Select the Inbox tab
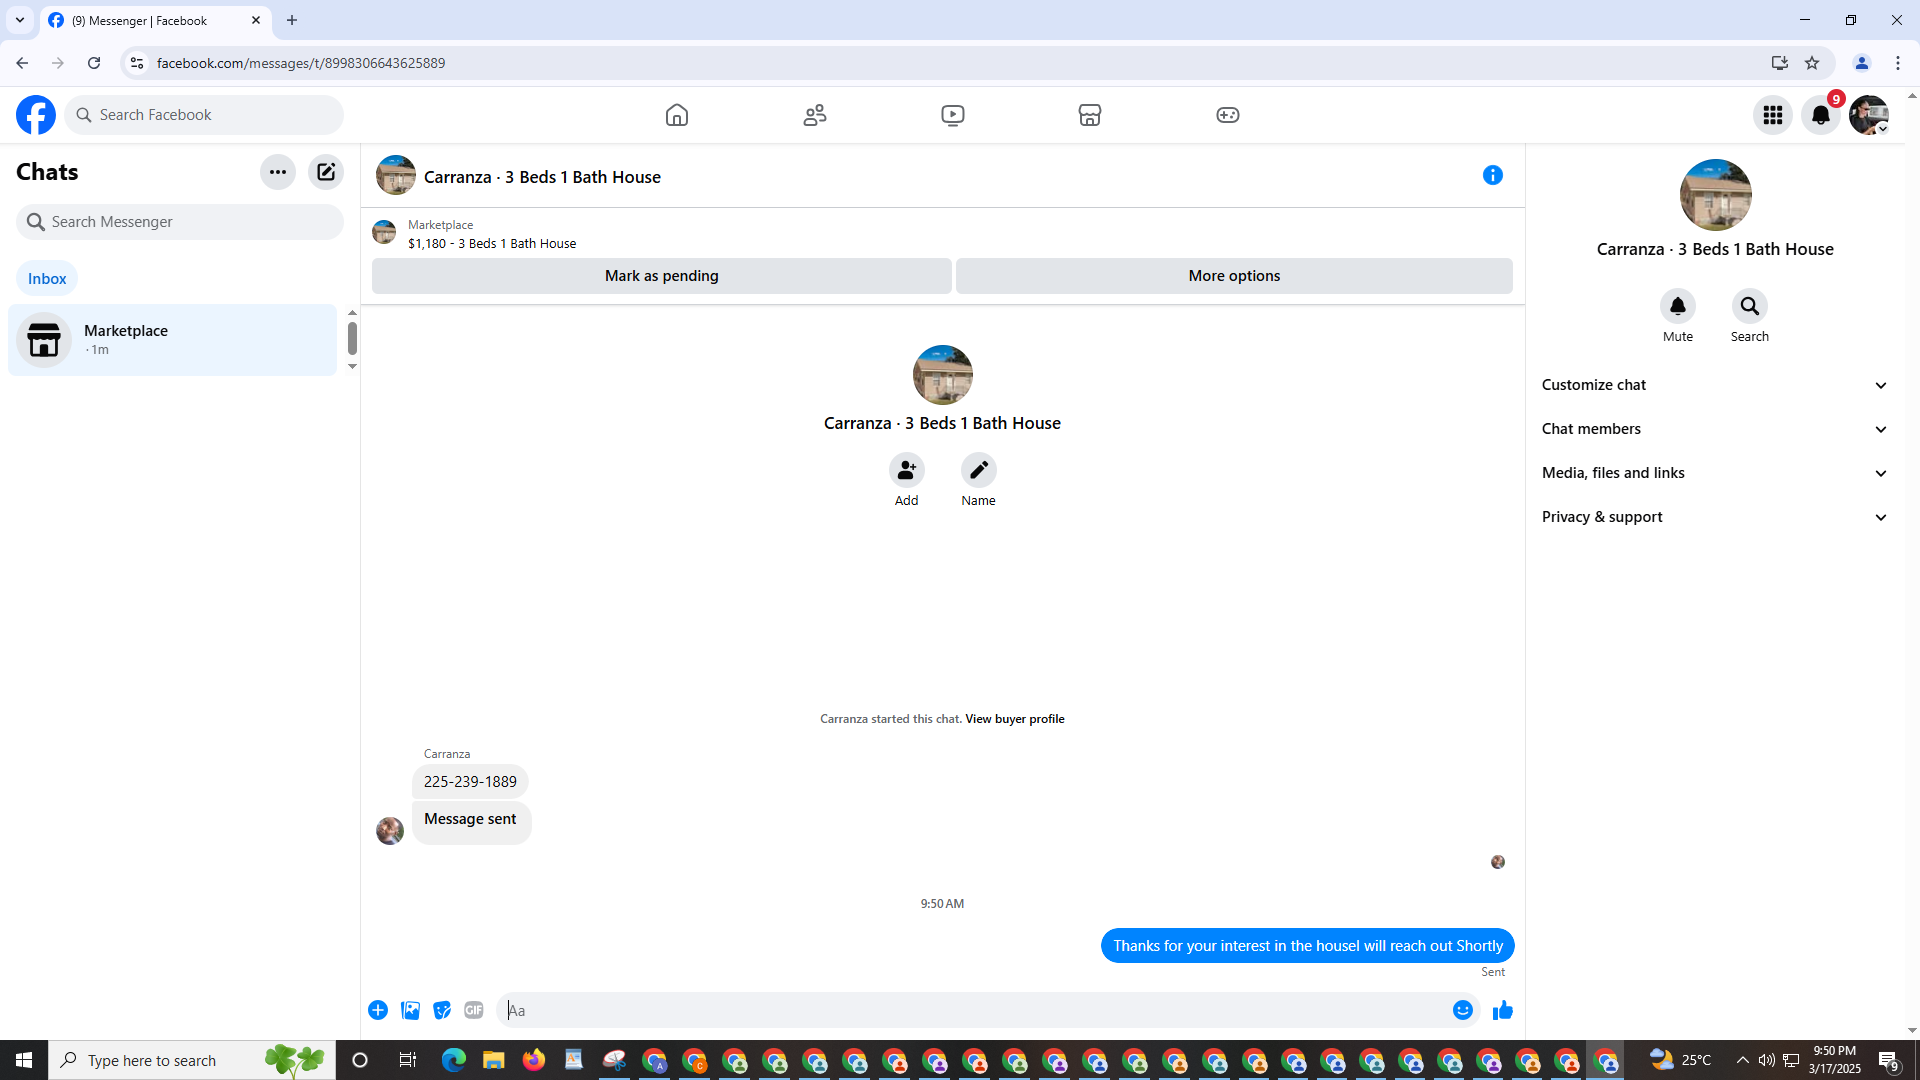 pyautogui.click(x=47, y=279)
